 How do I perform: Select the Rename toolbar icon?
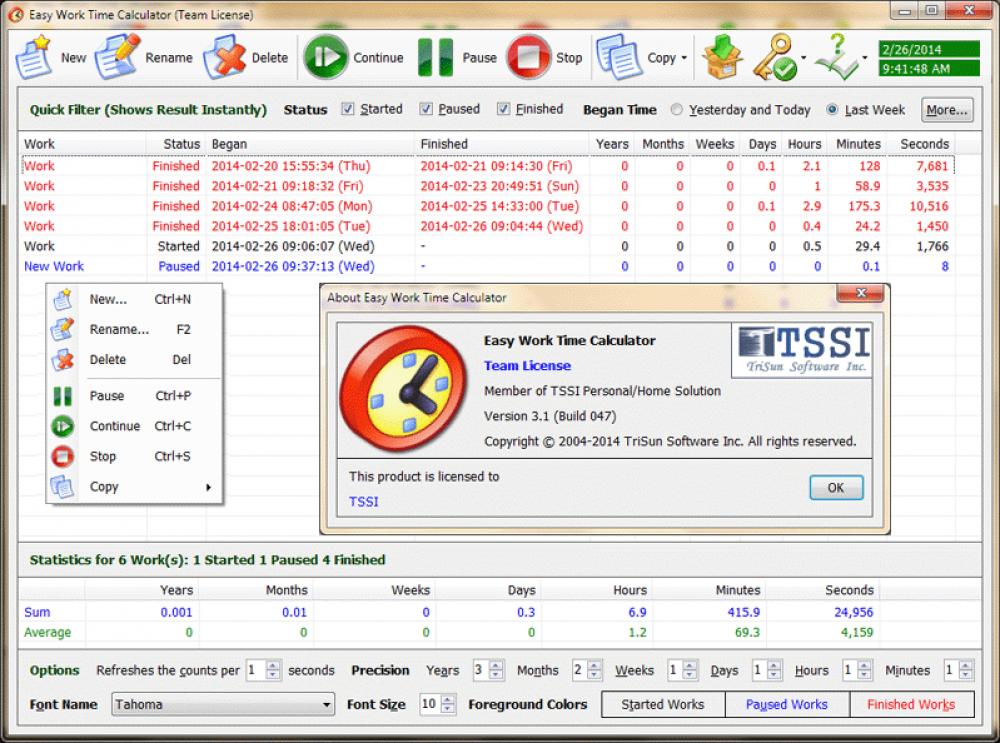145,57
